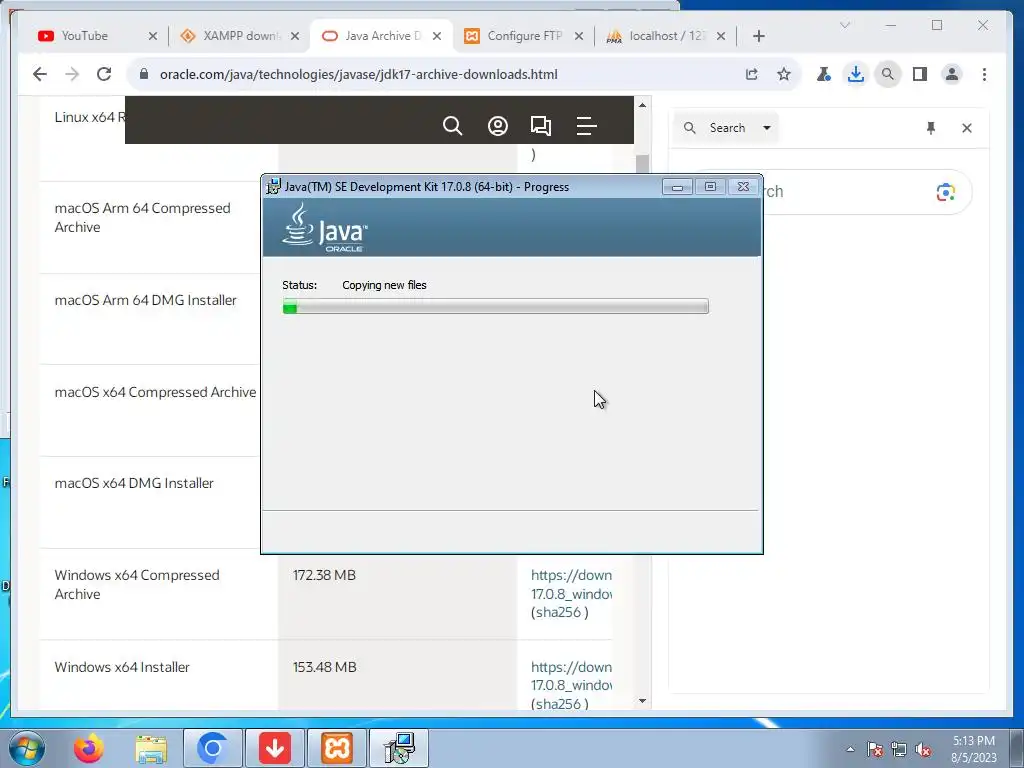Click the address bar URL
This screenshot has height=768, width=1024.
pyautogui.click(x=359, y=74)
